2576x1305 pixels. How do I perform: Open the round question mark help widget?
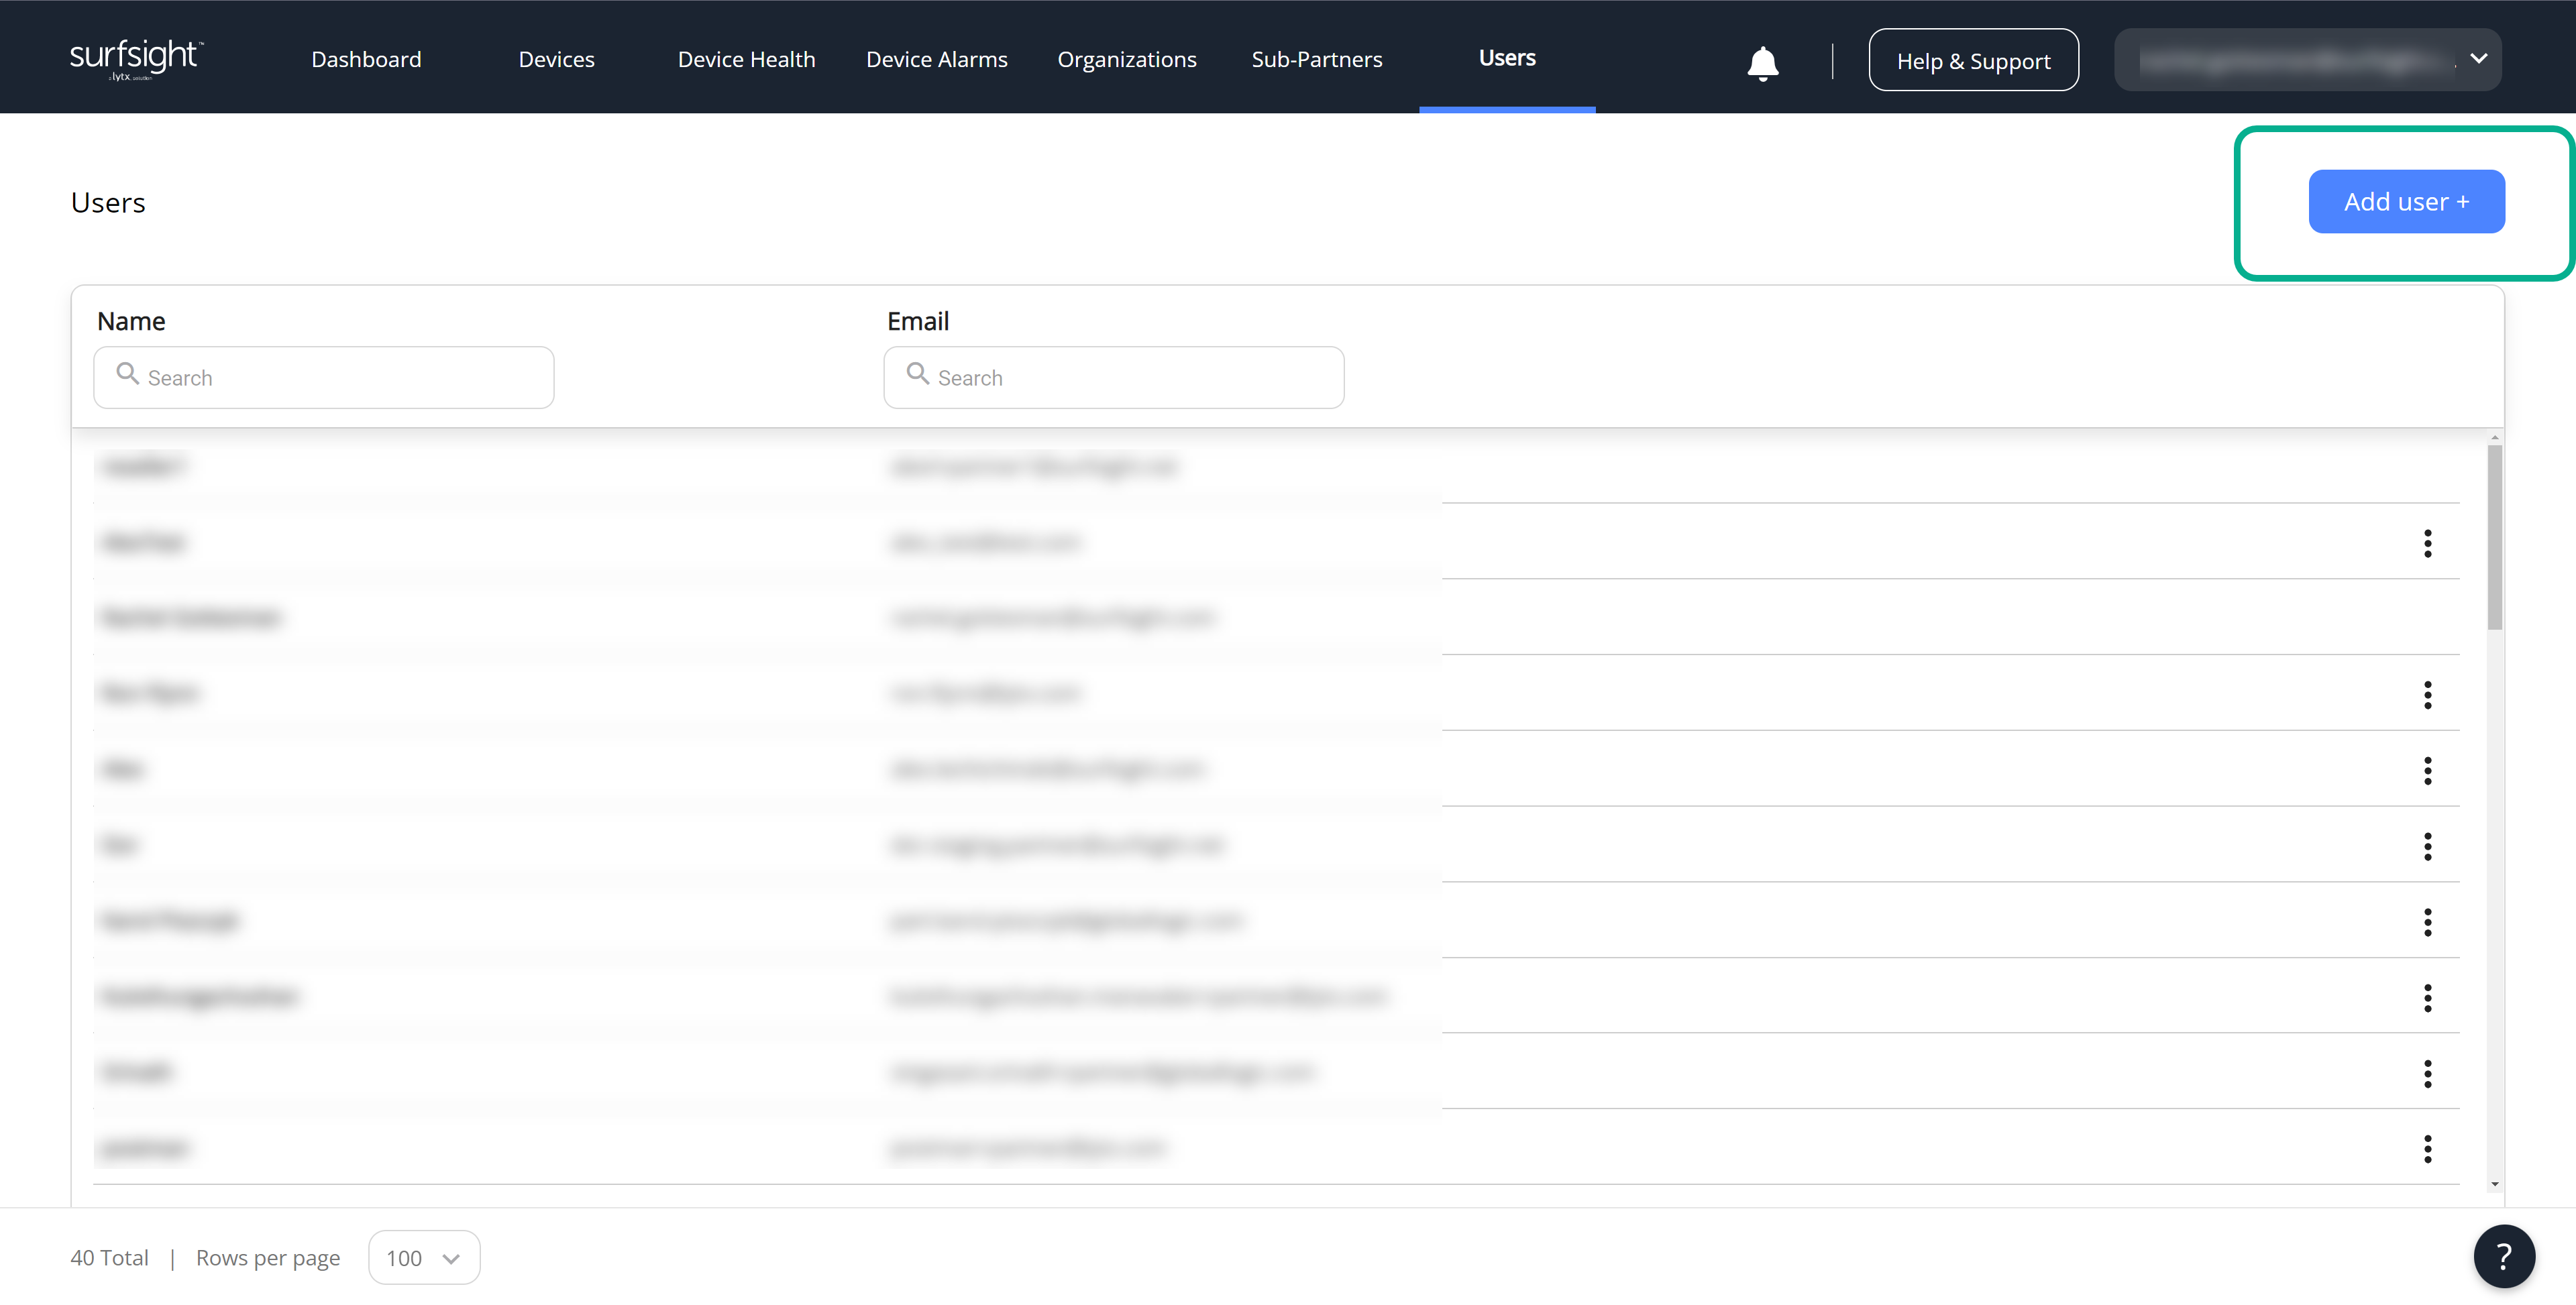point(2504,1256)
